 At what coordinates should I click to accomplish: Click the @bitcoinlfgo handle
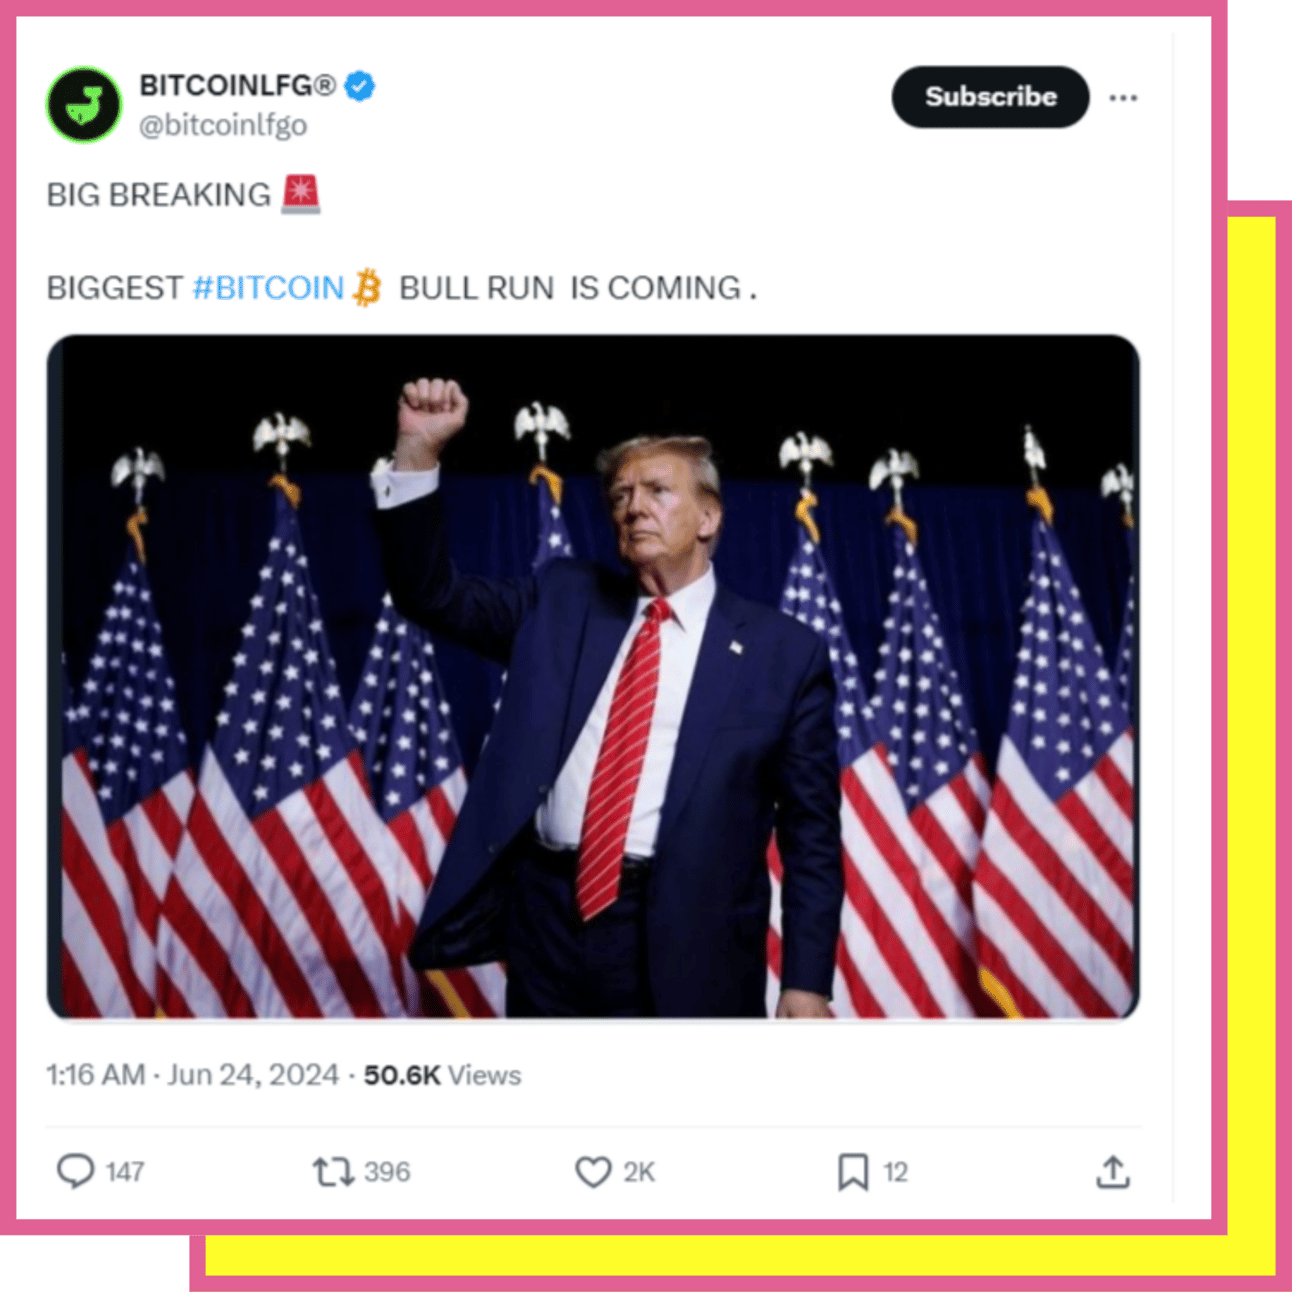(223, 126)
